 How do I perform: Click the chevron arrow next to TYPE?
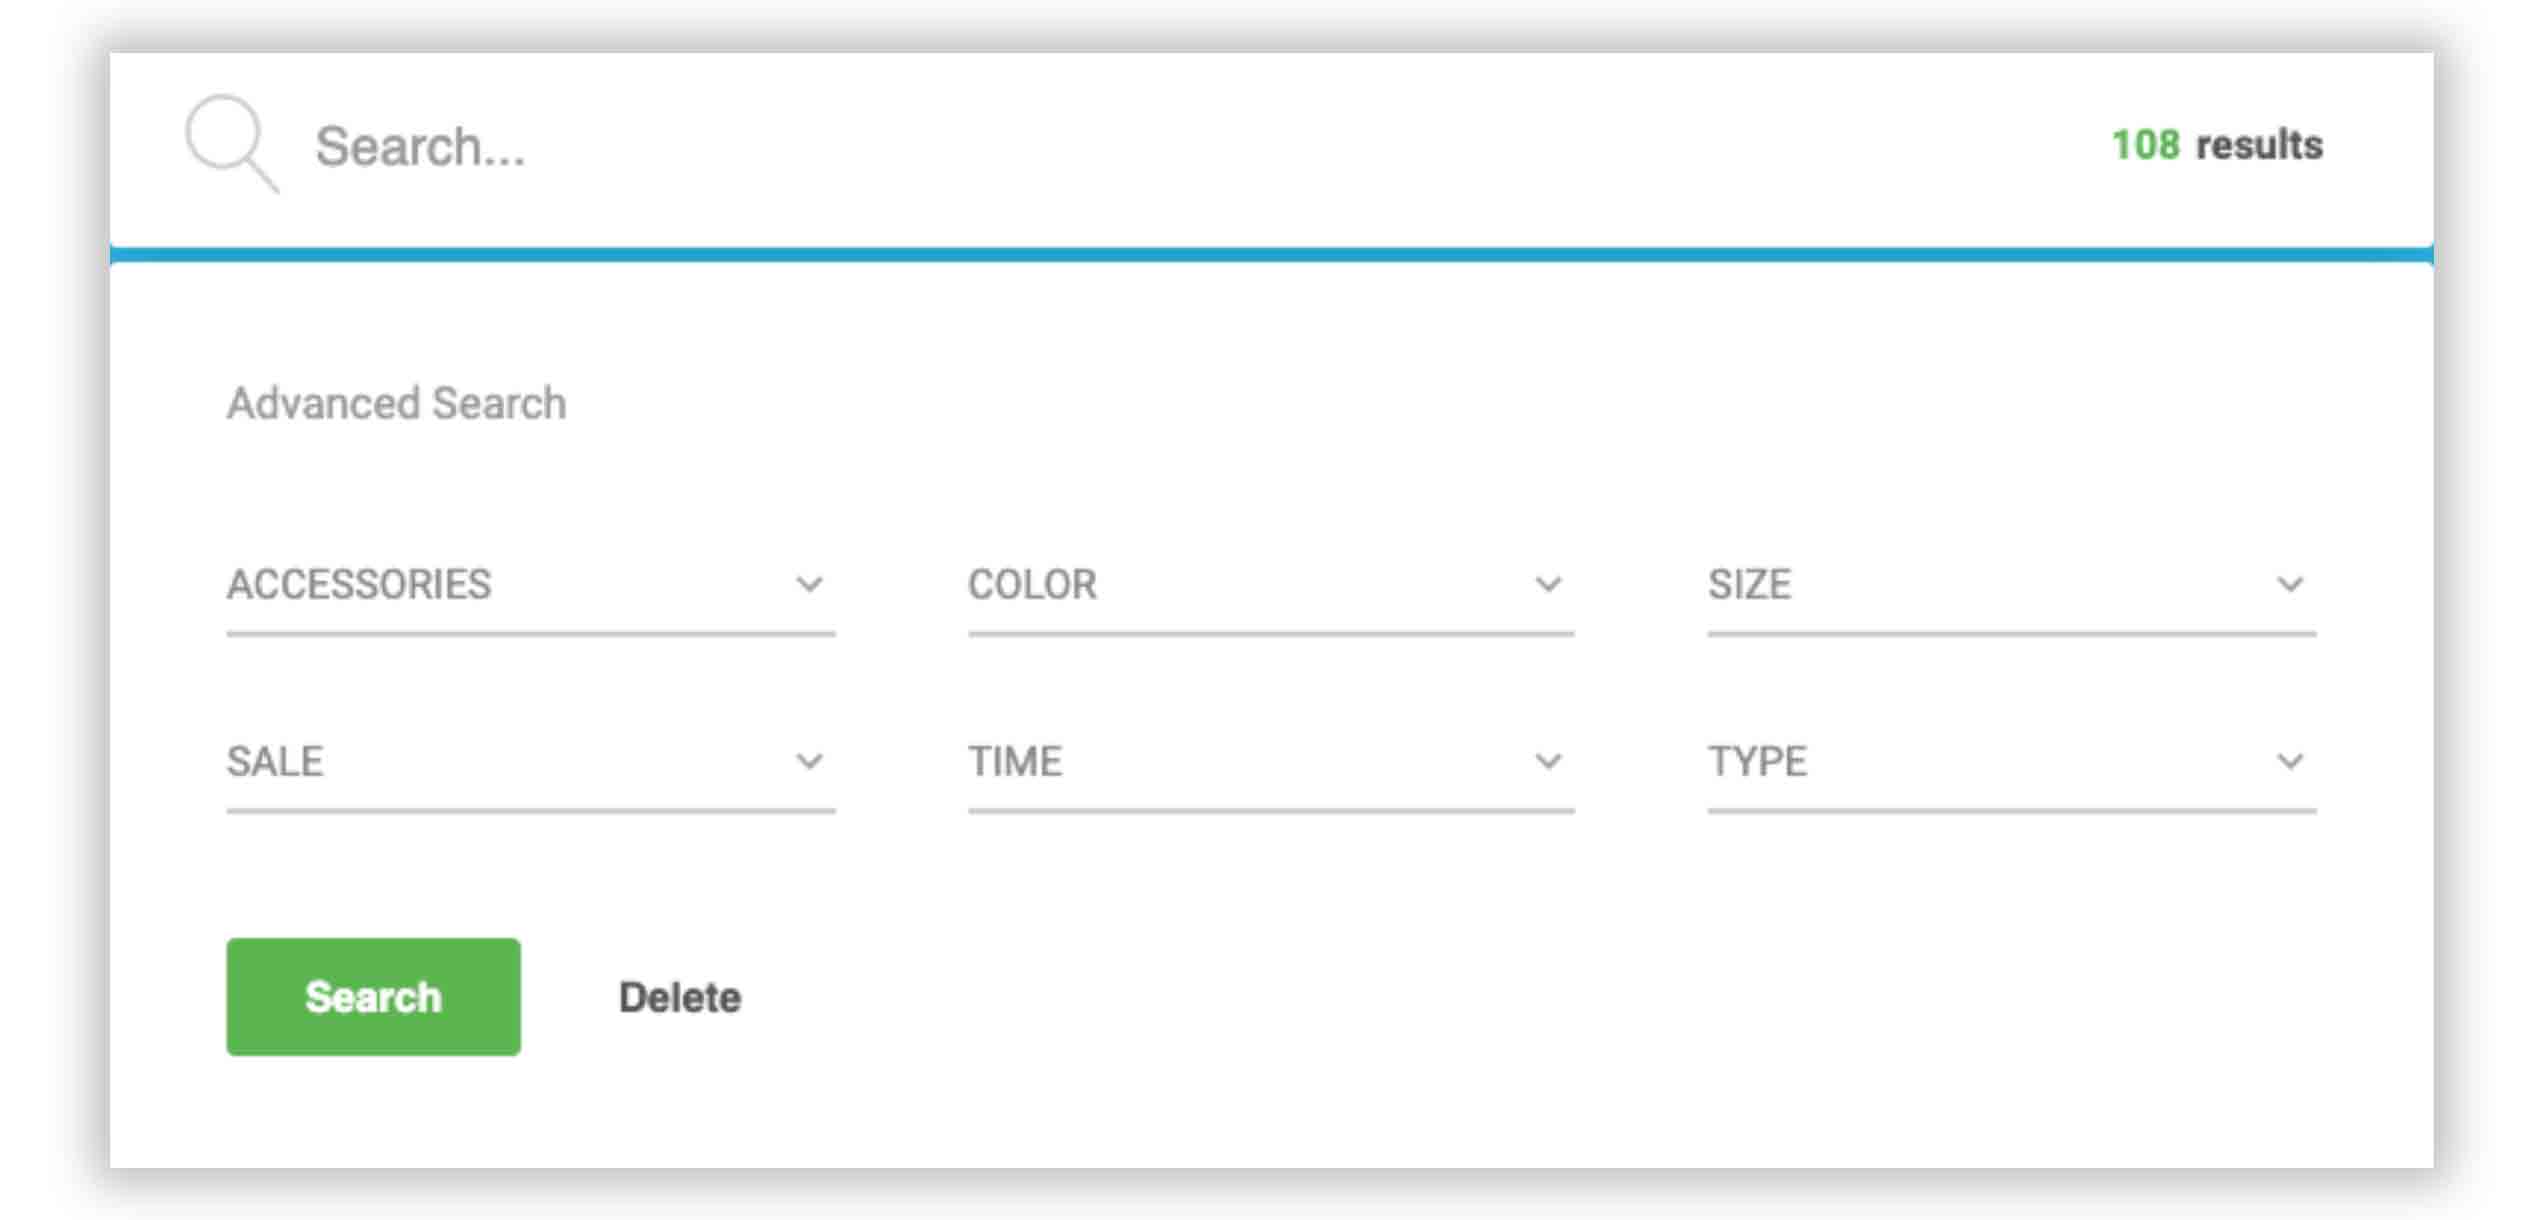click(2290, 762)
